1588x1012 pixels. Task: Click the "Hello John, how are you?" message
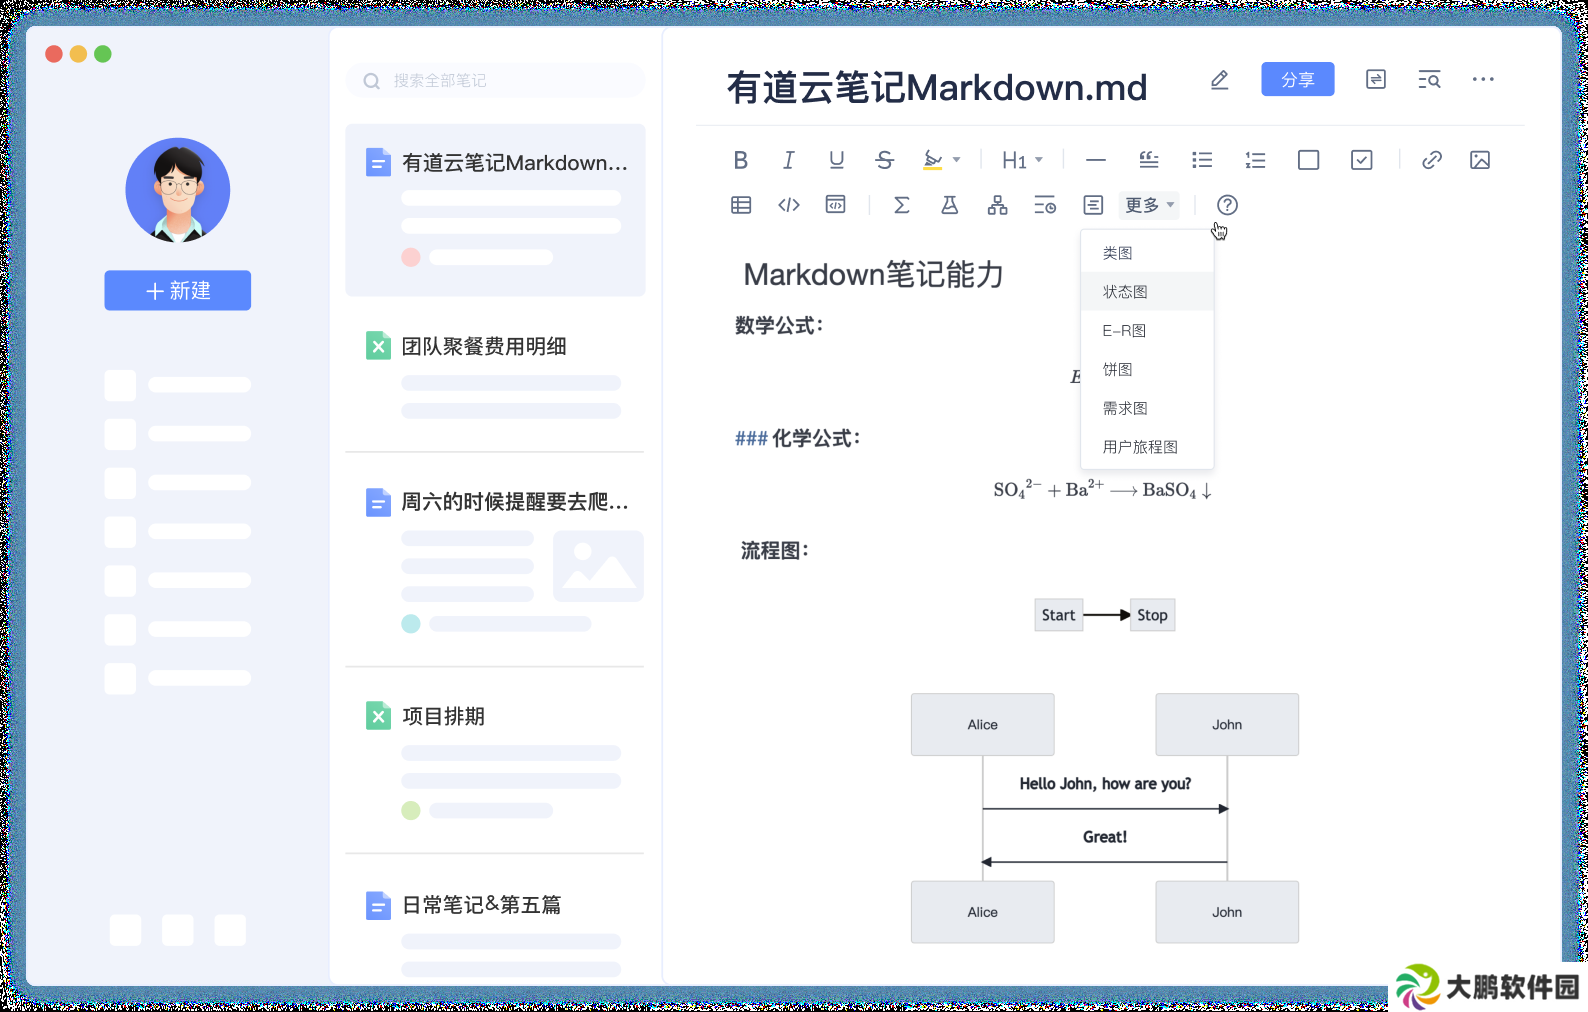click(x=1105, y=784)
